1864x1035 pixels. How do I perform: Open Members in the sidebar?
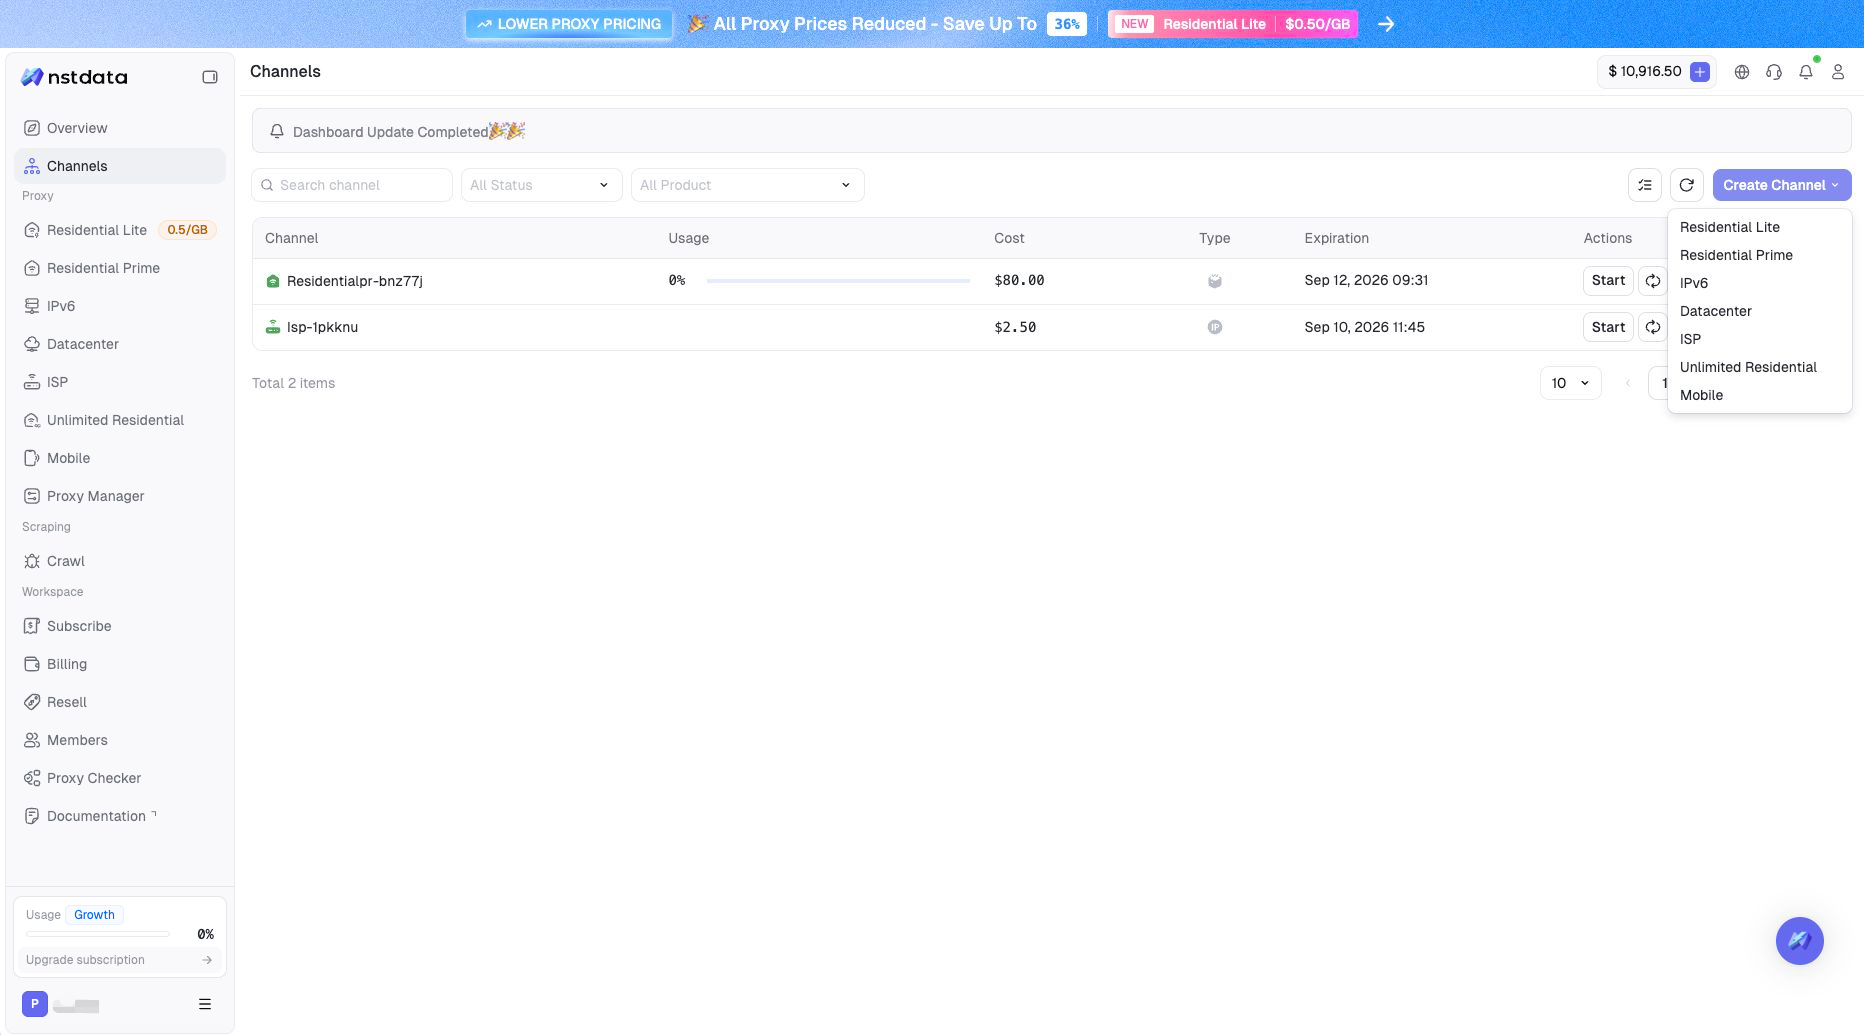[120, 740]
